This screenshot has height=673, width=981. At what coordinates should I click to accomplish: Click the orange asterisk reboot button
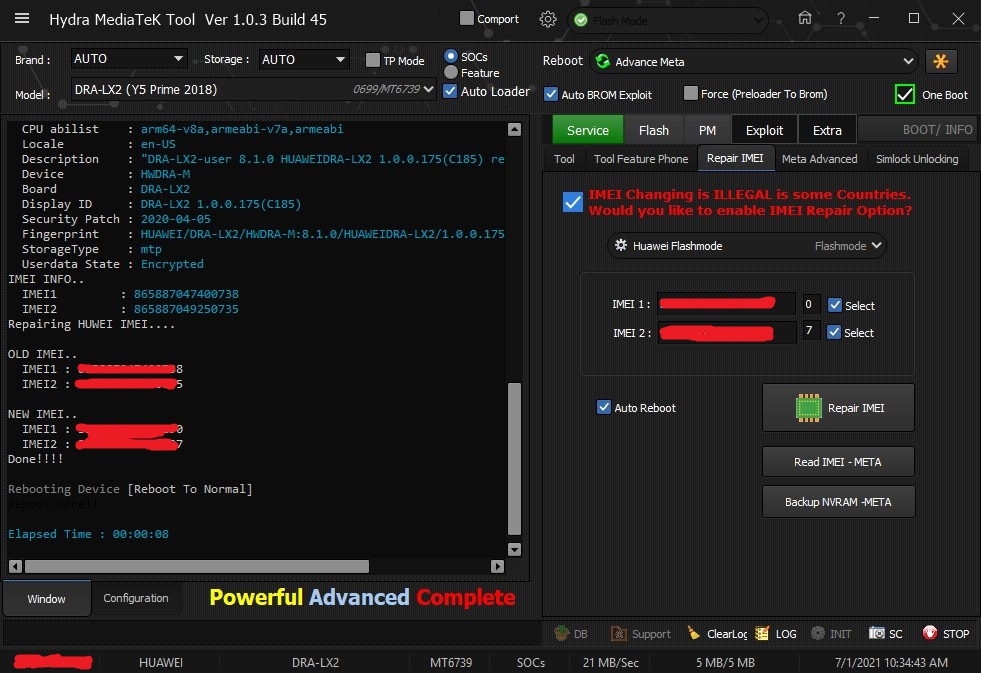click(x=940, y=62)
